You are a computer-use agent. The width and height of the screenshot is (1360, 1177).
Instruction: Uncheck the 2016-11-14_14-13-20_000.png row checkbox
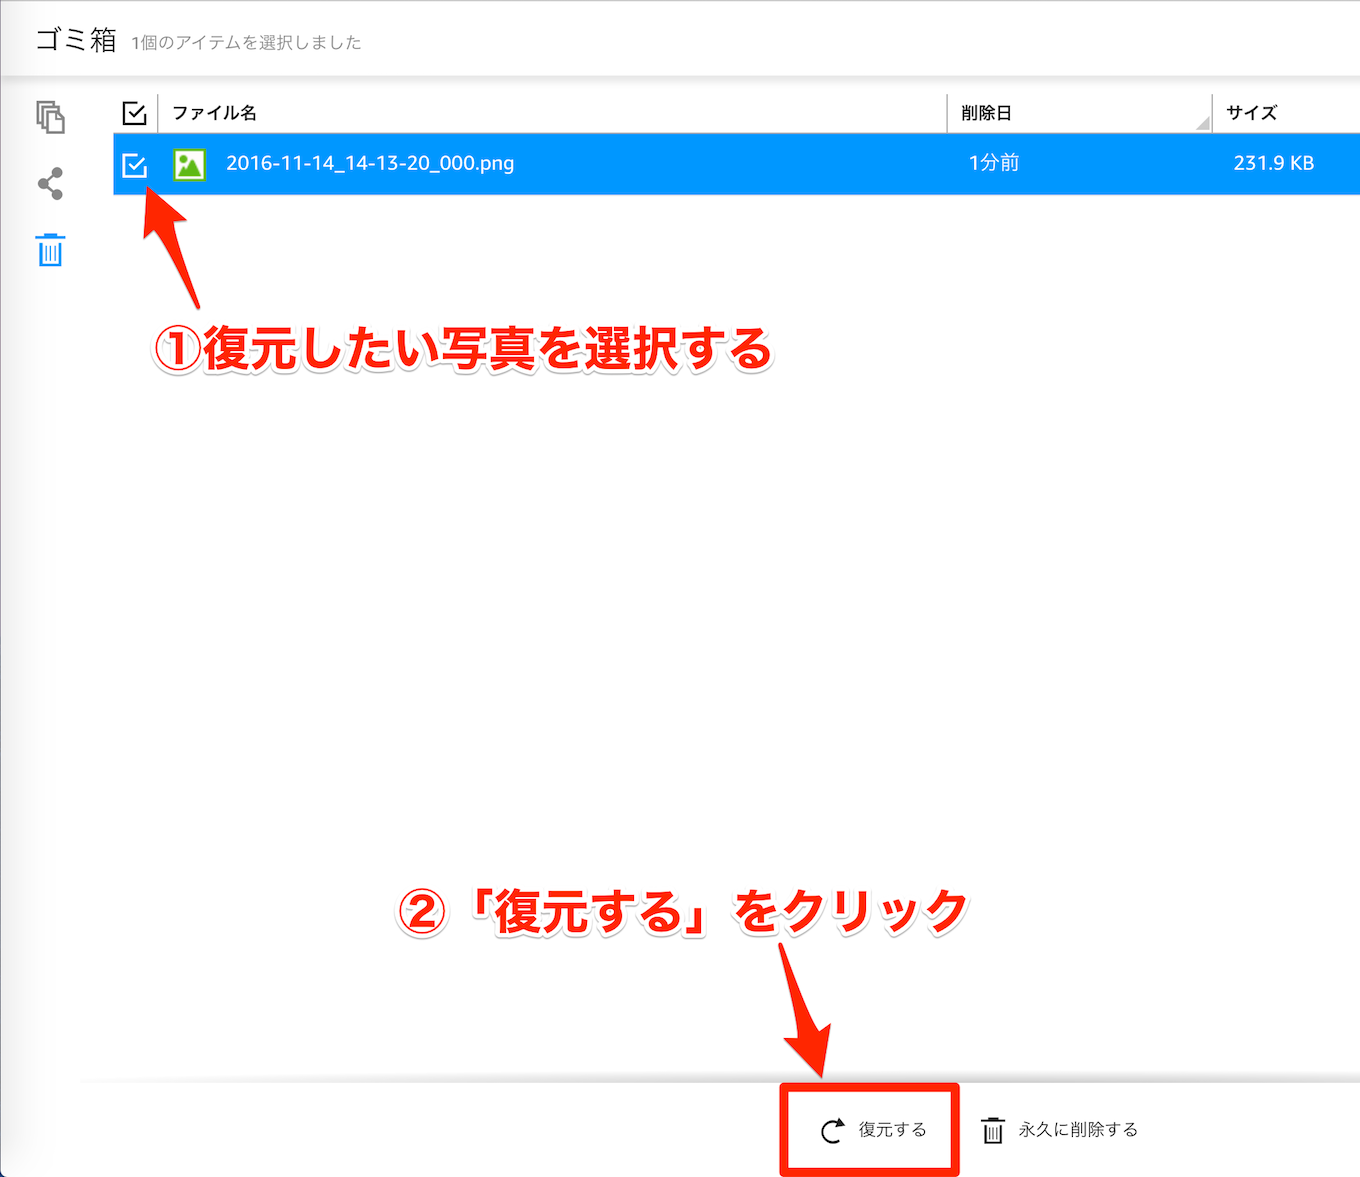(x=134, y=165)
